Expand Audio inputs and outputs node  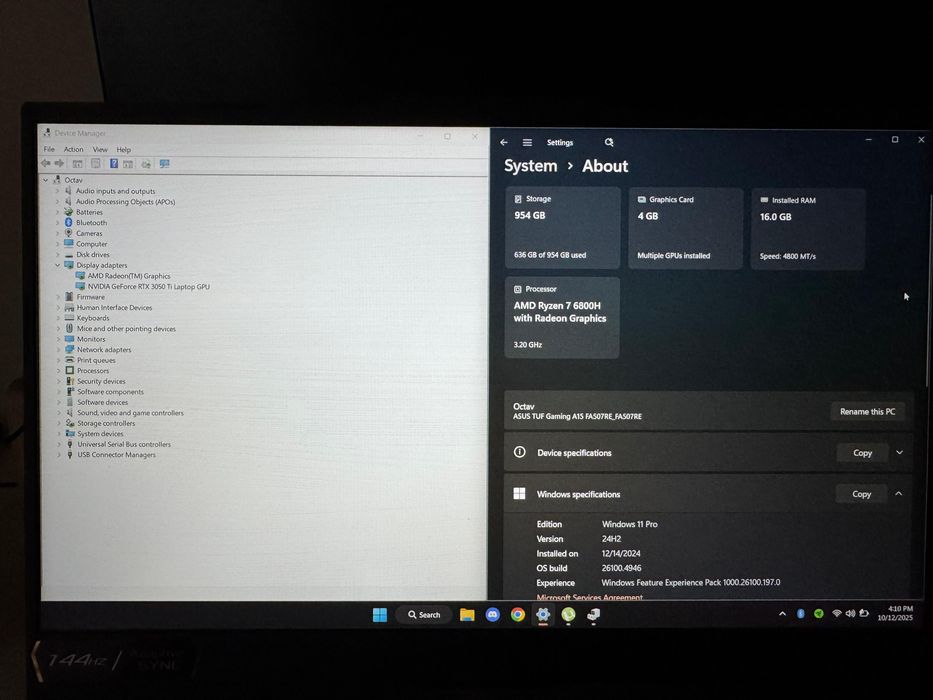58,191
